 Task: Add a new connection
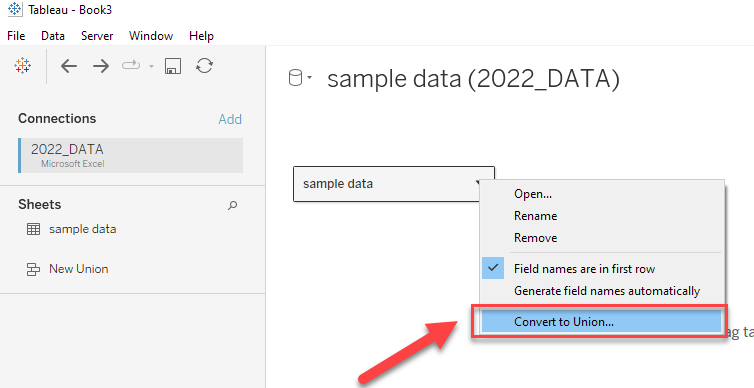230,119
